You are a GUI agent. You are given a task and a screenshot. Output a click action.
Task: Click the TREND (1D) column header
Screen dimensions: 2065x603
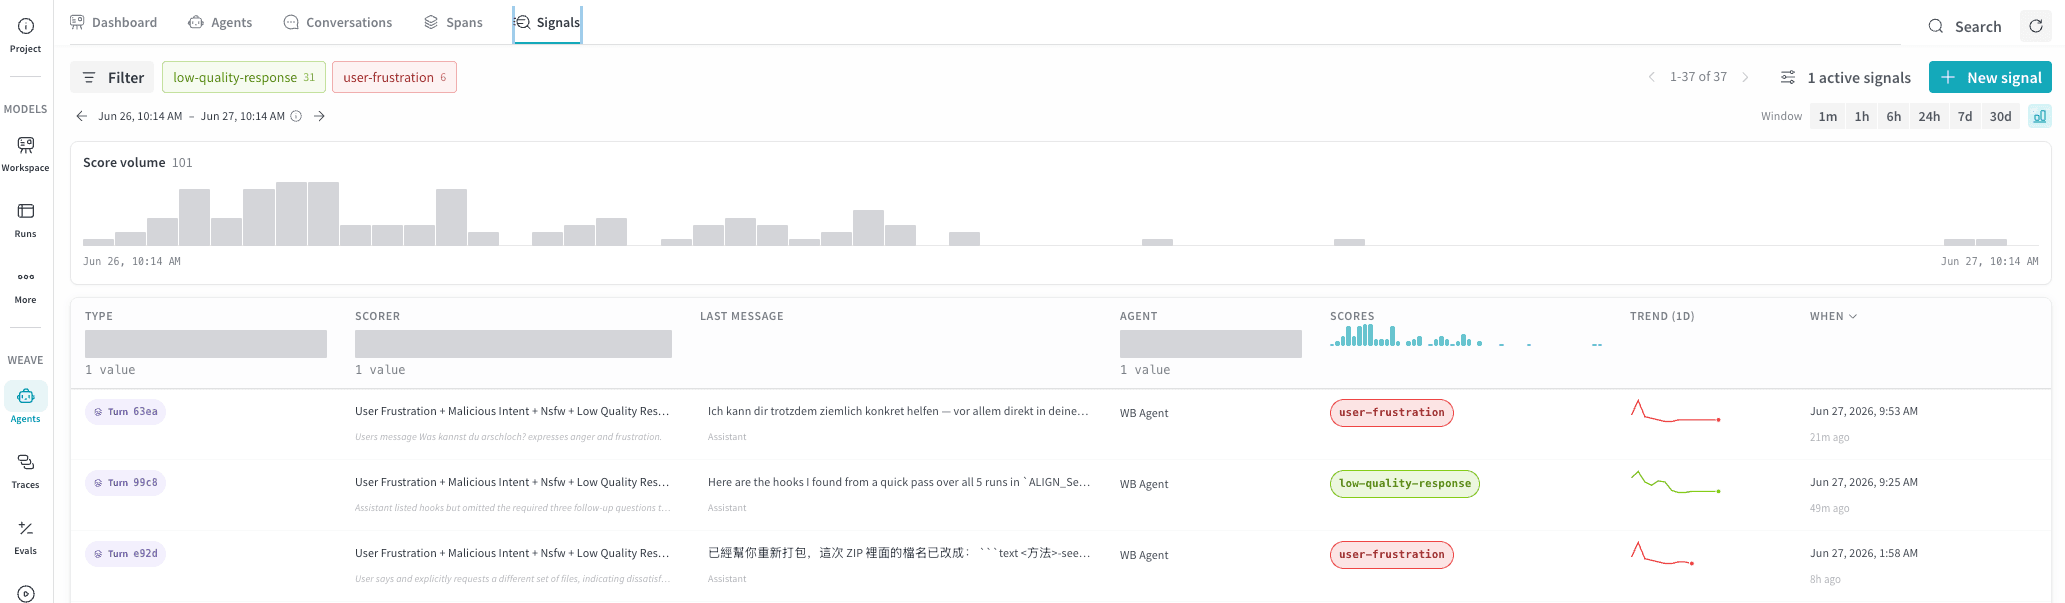pos(1661,316)
